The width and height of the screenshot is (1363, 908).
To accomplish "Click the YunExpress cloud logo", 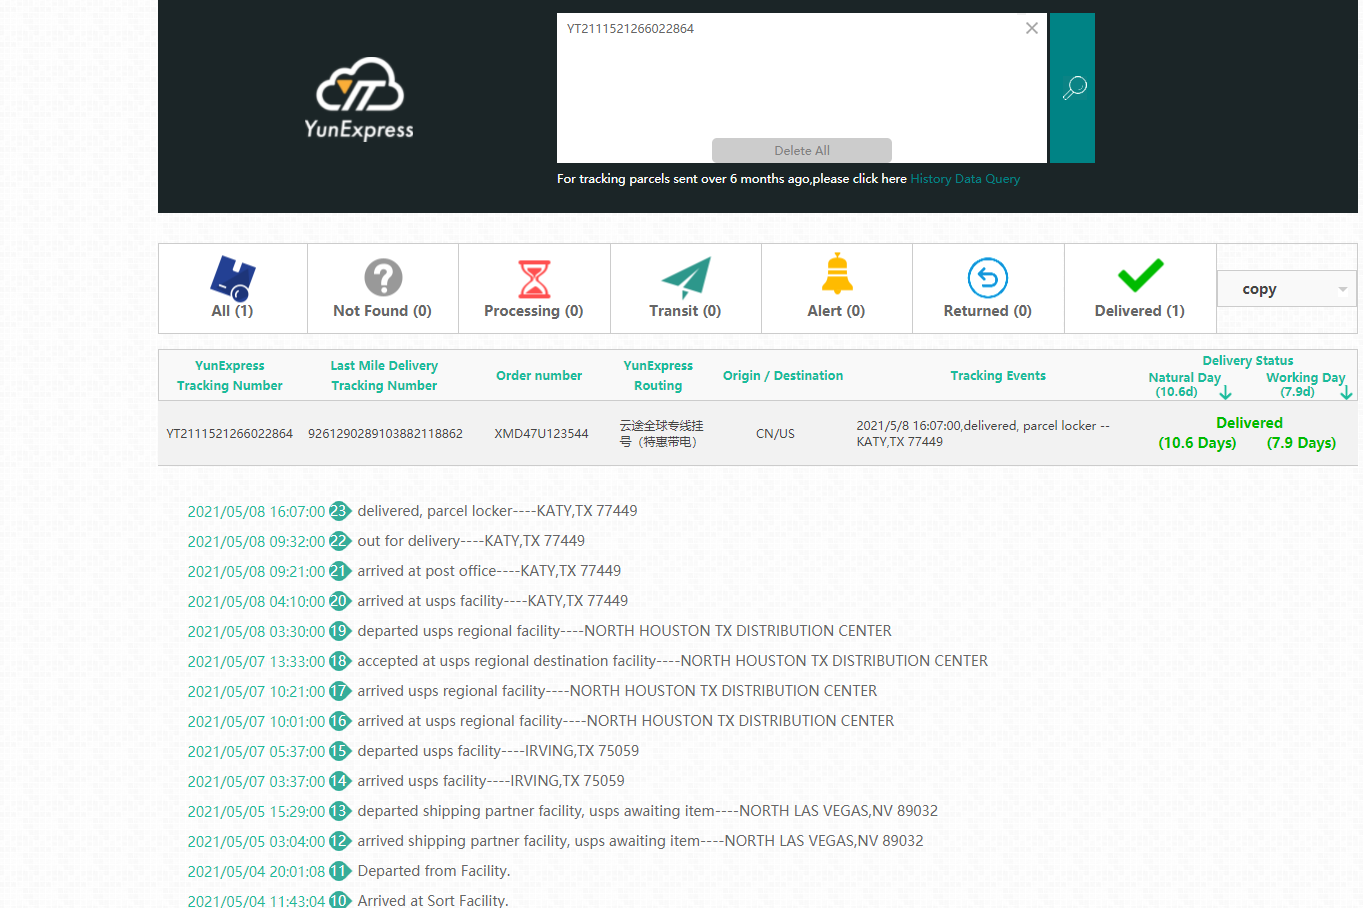I will click(359, 98).
